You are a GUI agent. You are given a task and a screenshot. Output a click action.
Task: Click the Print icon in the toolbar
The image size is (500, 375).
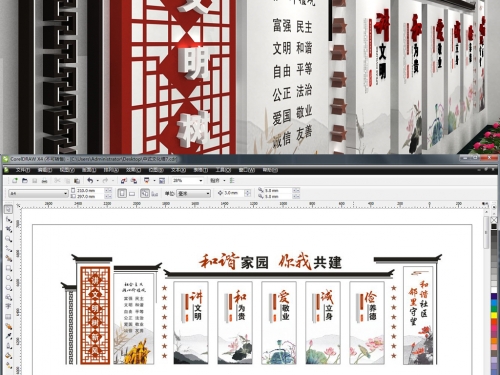[44, 181]
